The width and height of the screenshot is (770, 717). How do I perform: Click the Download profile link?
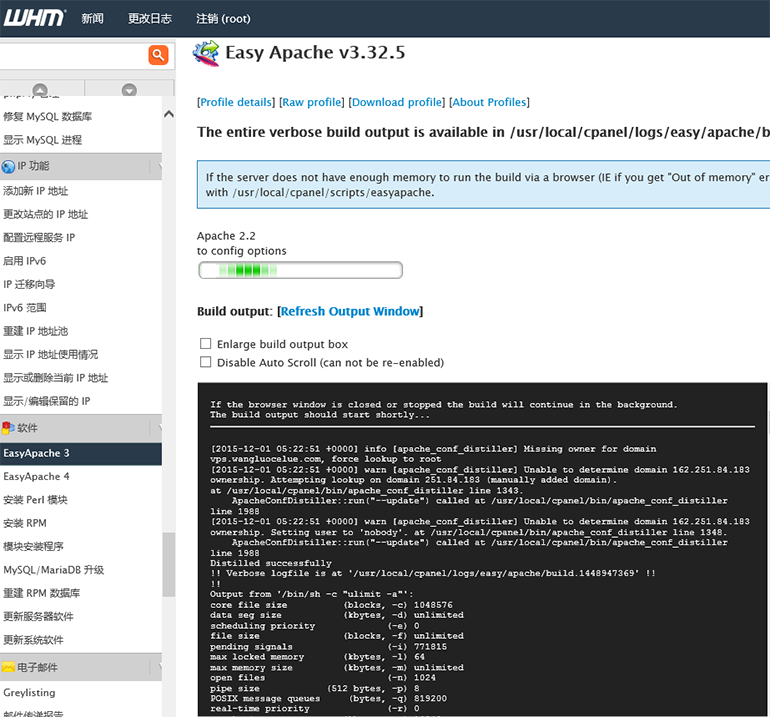coord(397,102)
